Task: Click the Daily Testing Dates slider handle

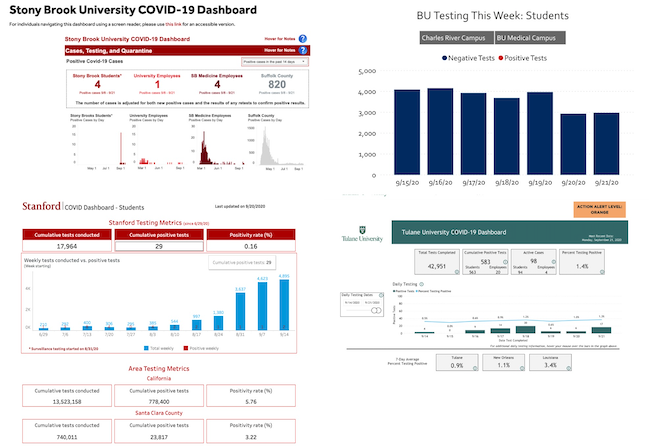Action: [x=376, y=310]
